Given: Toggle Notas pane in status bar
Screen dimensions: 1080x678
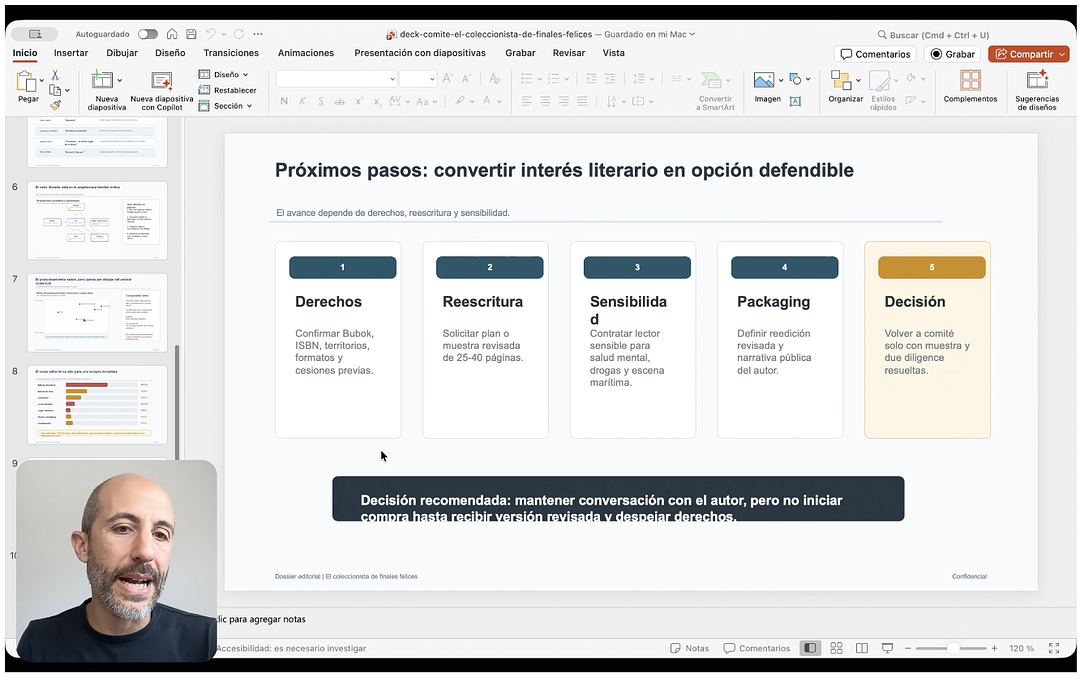Looking at the screenshot, I should click(689, 648).
